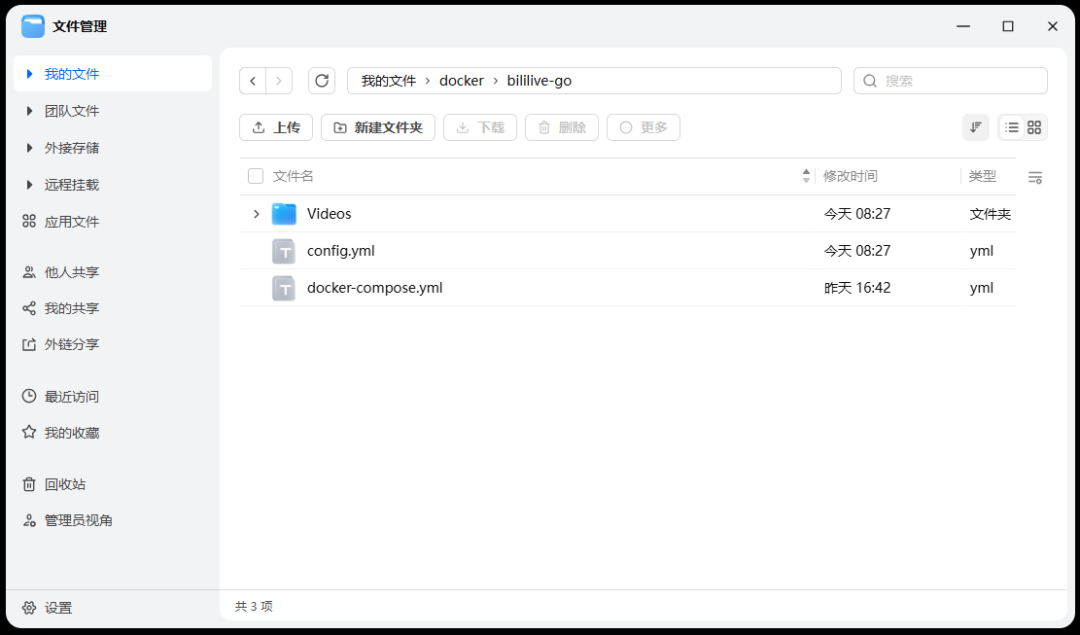1080x635 pixels.
Task: Open the 回收站 recycle bin
Action: click(x=65, y=484)
